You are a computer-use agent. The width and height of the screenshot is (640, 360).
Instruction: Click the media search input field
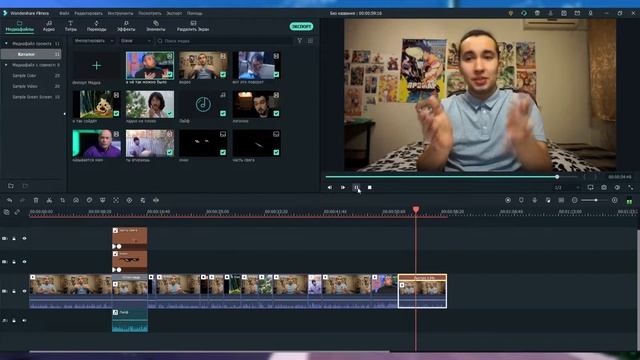[224, 41]
